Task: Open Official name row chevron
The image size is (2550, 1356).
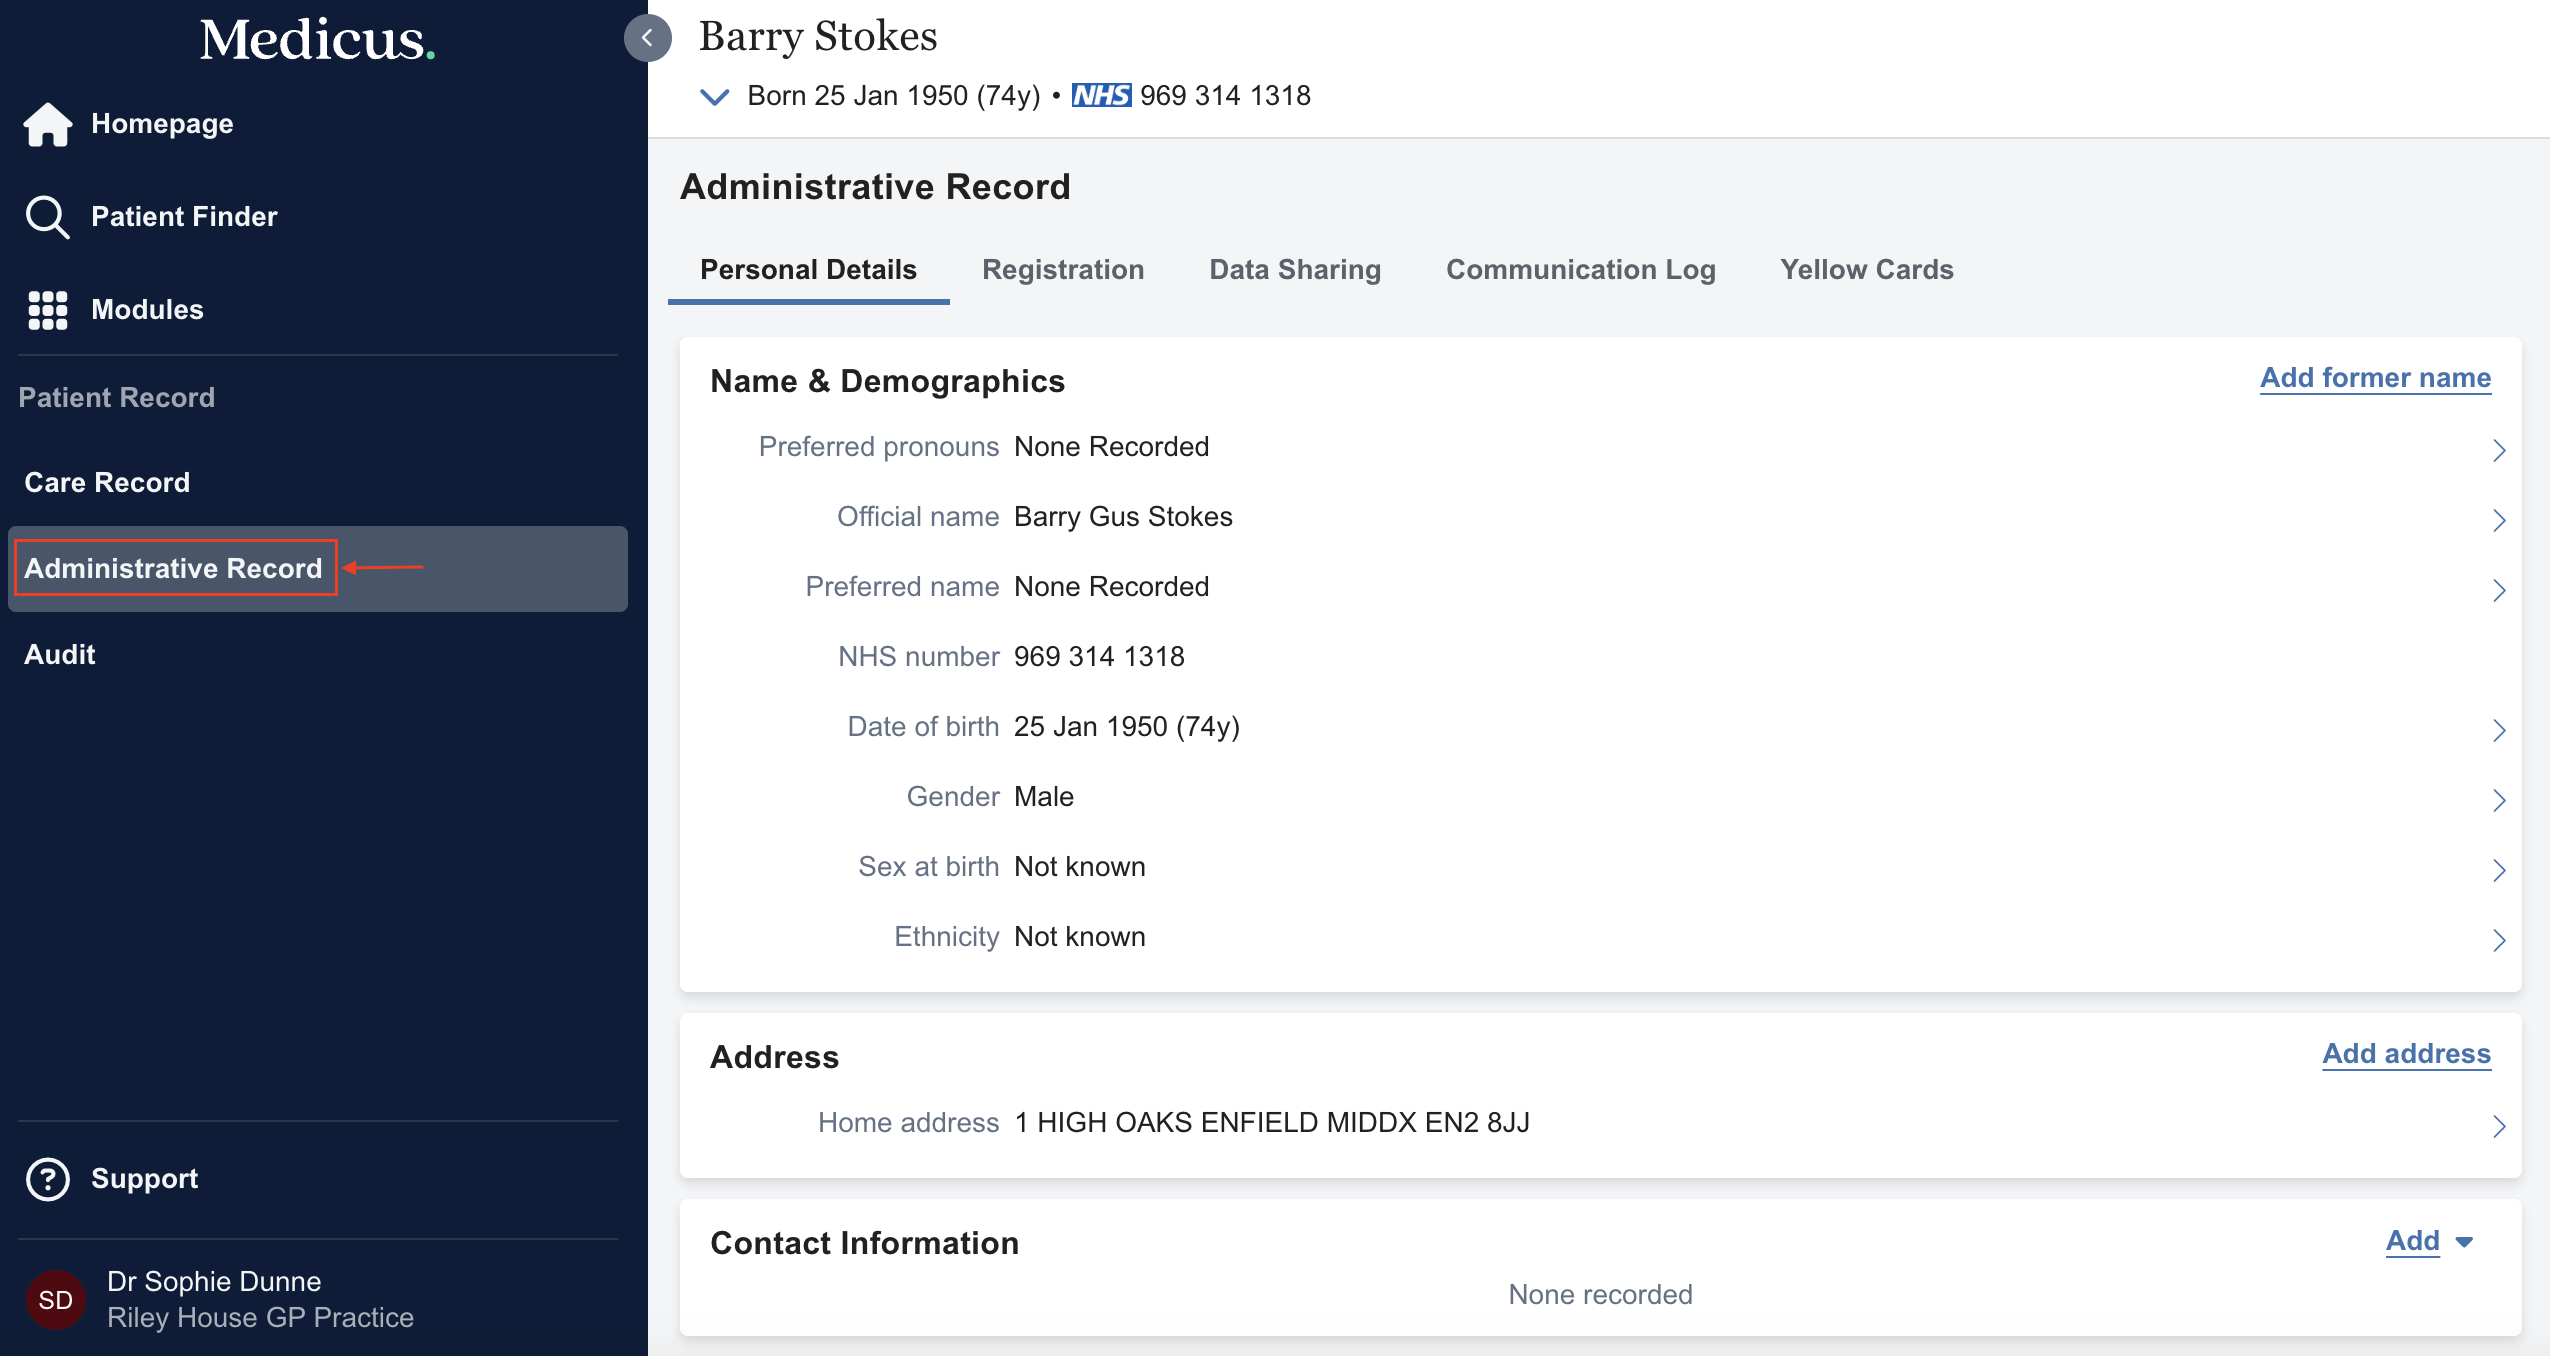Action: 2498,520
